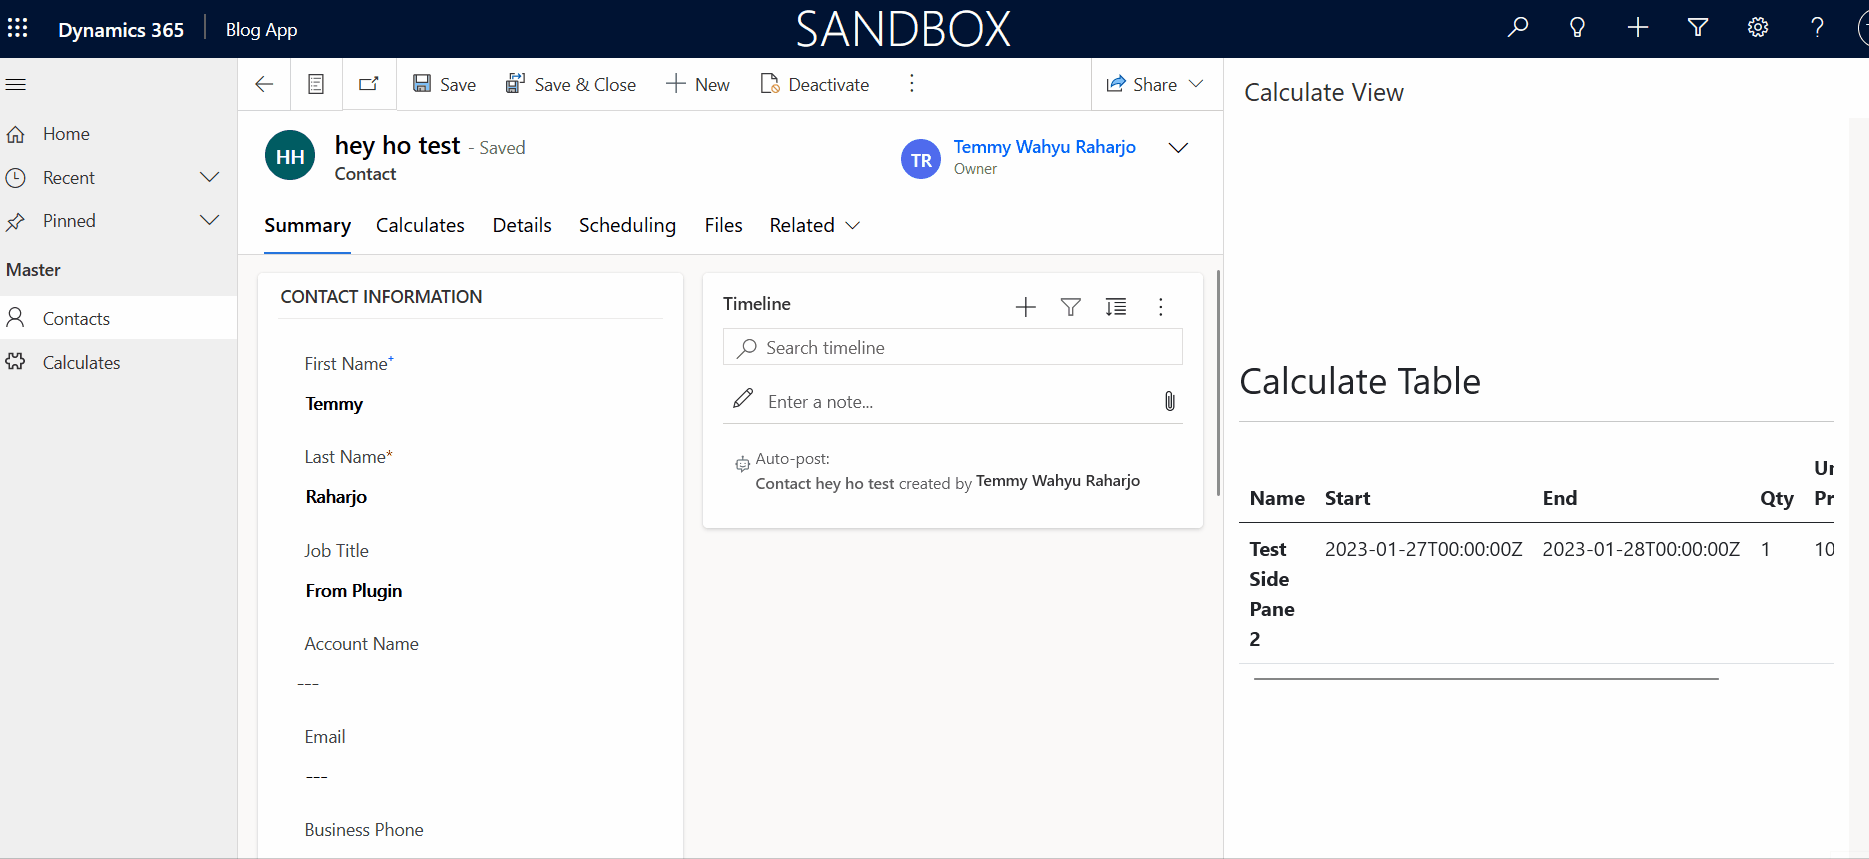Click Save & Close button
Image resolution: width=1869 pixels, height=859 pixels.
click(570, 84)
